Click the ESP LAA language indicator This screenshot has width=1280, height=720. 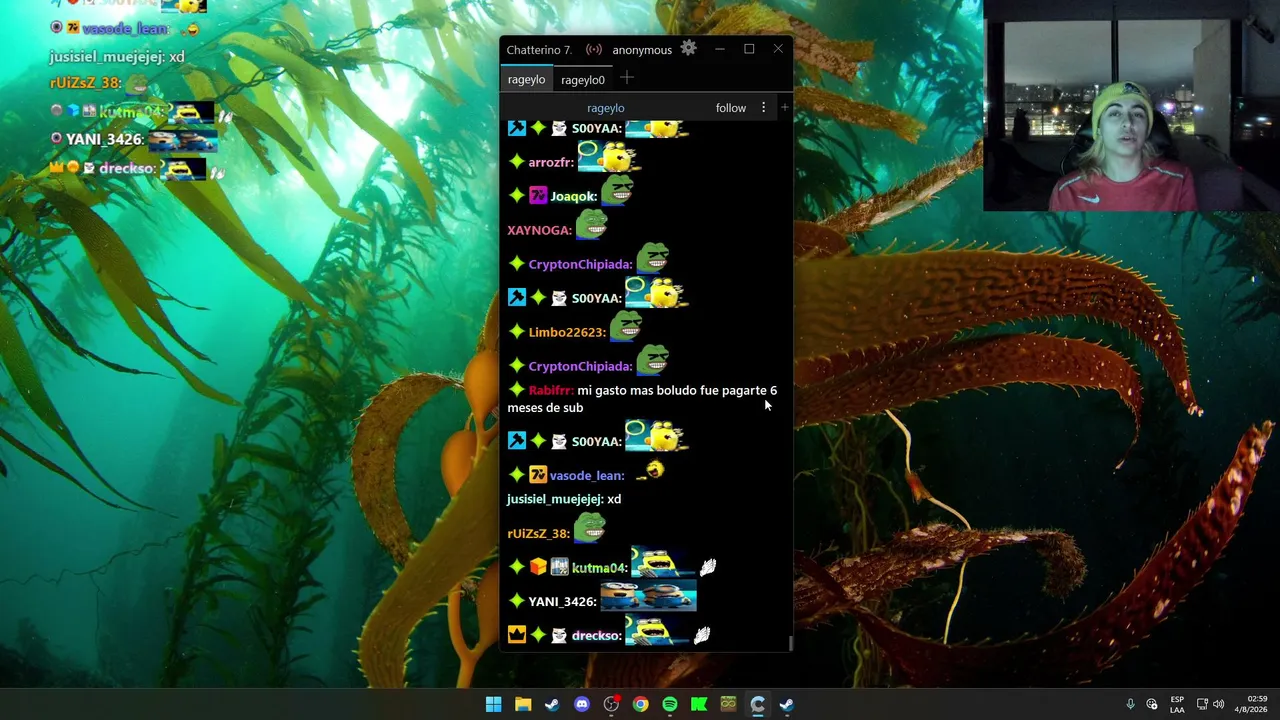pos(1177,704)
